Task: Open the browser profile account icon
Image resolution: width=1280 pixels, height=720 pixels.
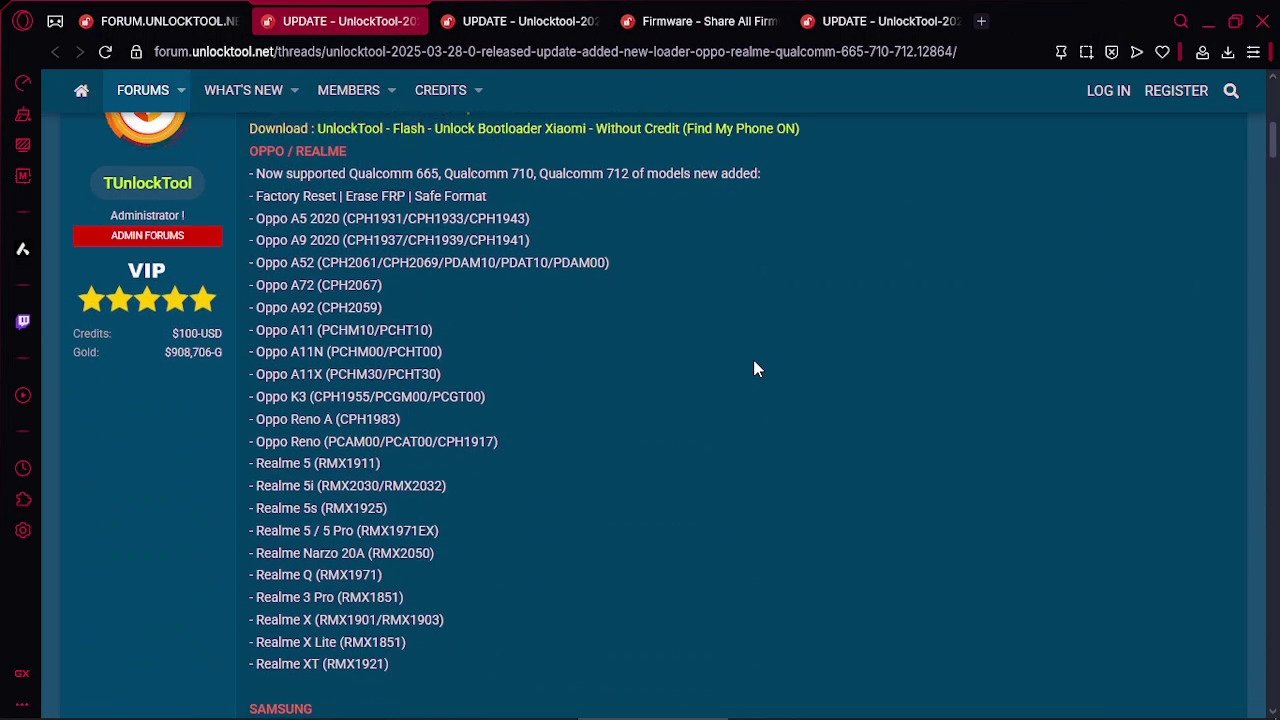Action: pos(1202,52)
